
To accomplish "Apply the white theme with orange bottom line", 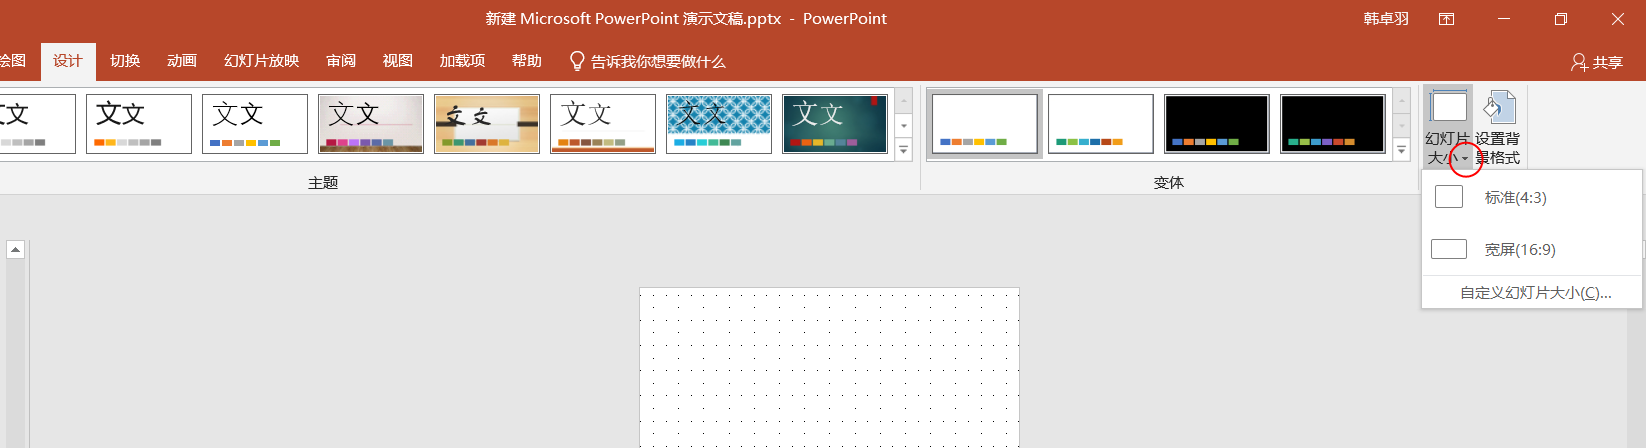I will (603, 124).
